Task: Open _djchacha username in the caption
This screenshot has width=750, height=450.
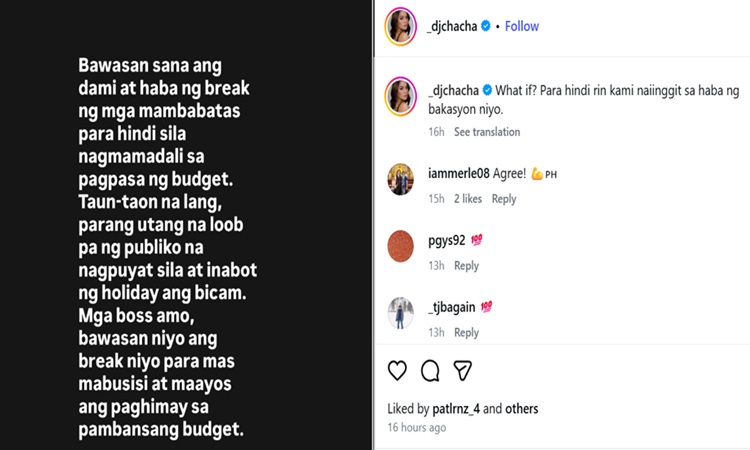Action: (452, 88)
